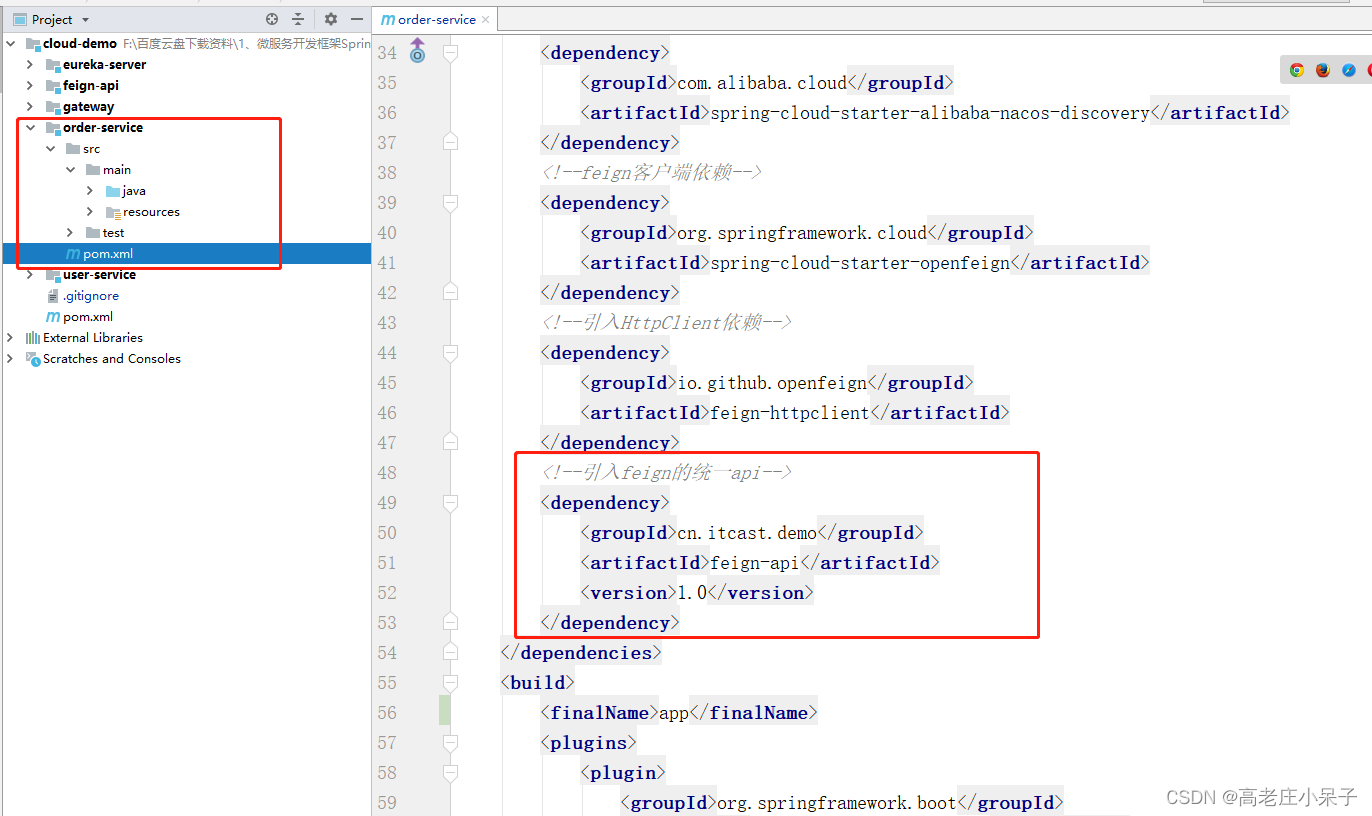This screenshot has width=1372, height=816.
Task: Open the Project panel settings gear icon
Action: point(331,18)
